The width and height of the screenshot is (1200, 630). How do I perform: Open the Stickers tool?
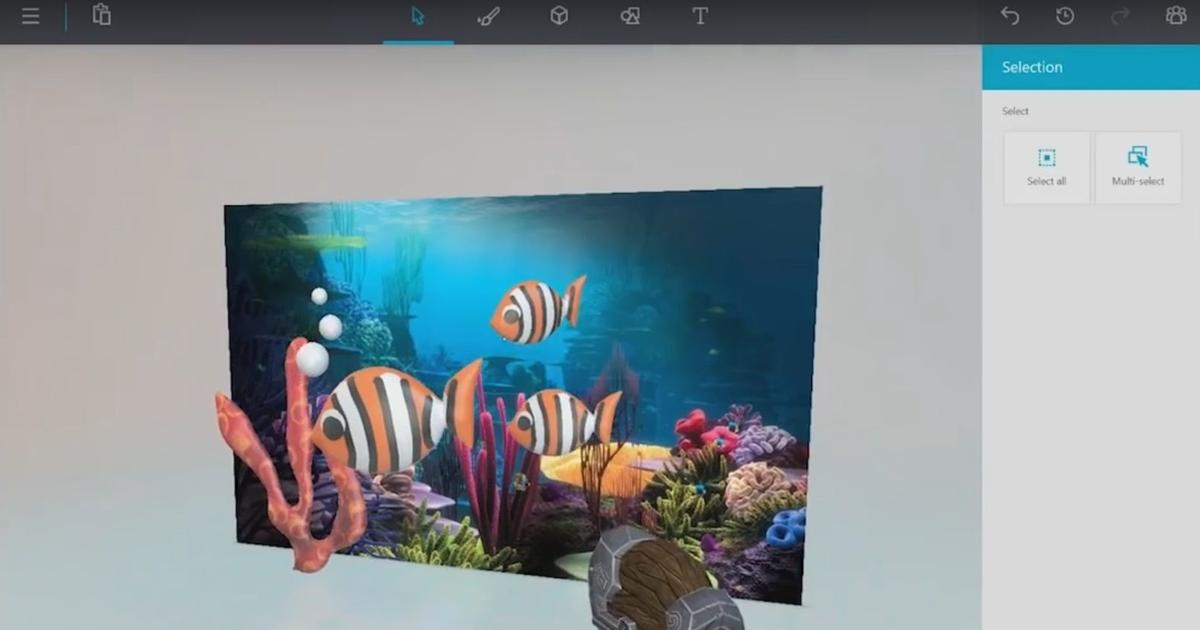(629, 16)
